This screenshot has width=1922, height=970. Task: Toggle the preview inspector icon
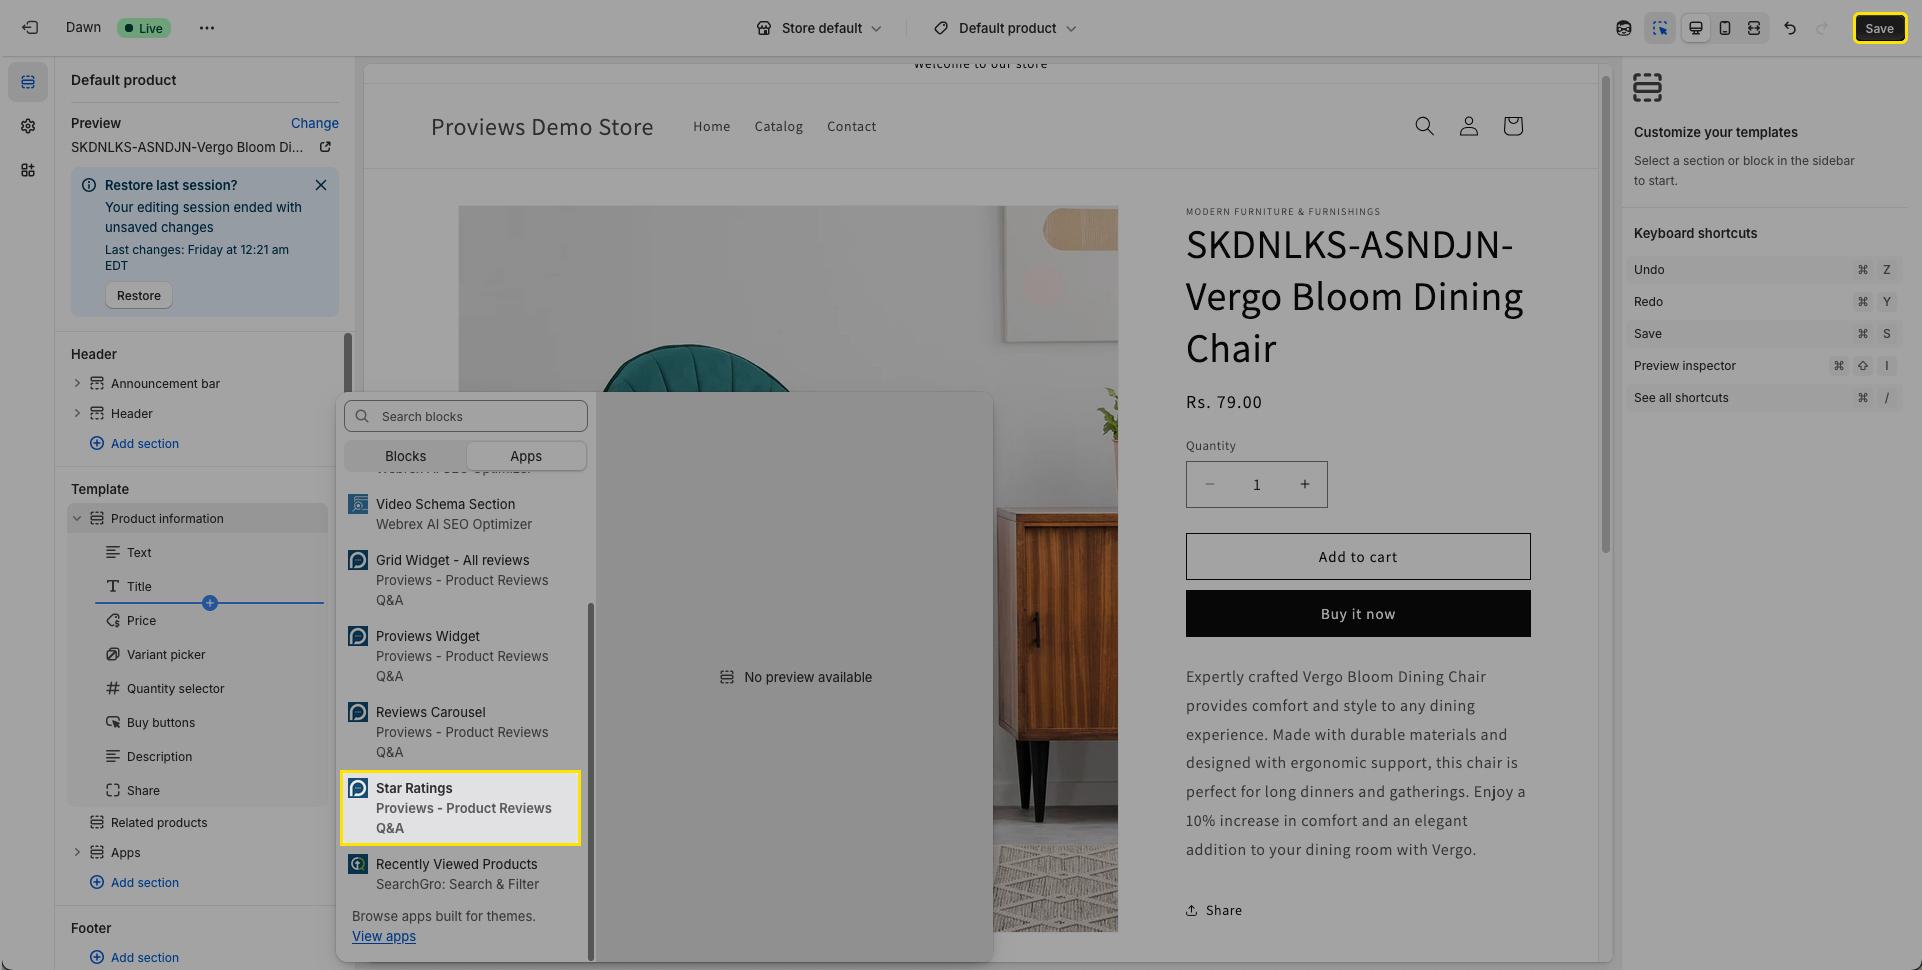tap(1659, 28)
